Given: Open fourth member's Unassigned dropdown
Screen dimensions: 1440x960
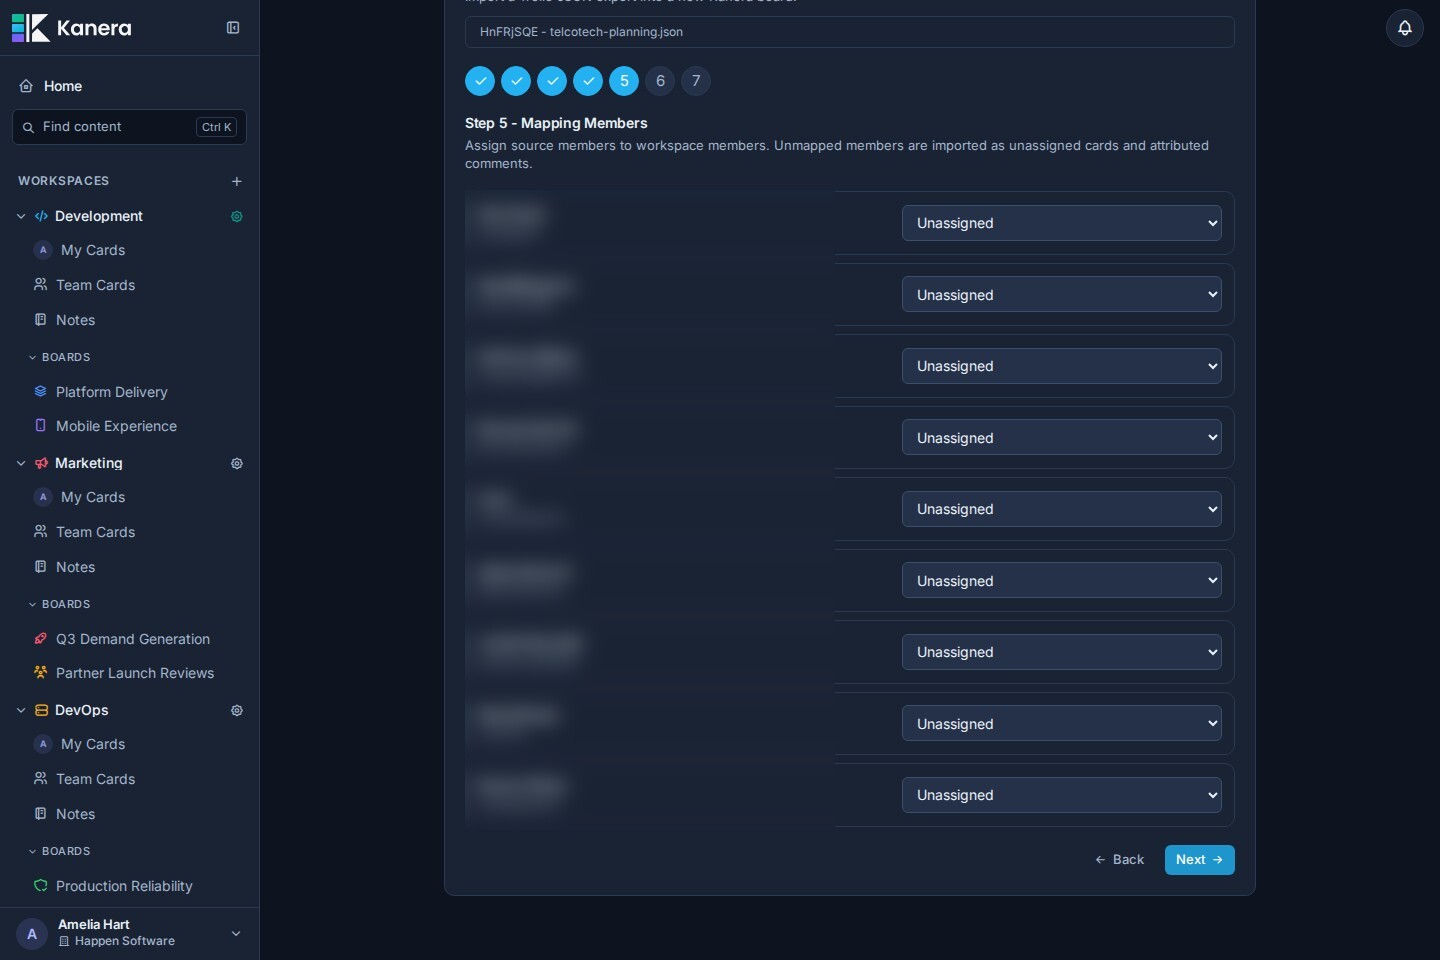Looking at the screenshot, I should [1061, 438].
